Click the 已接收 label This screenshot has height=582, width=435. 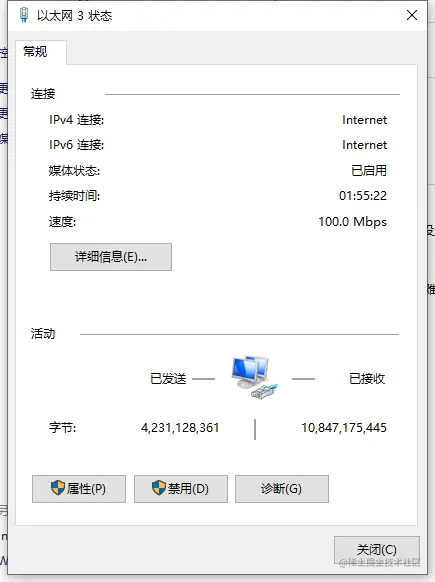coord(367,379)
